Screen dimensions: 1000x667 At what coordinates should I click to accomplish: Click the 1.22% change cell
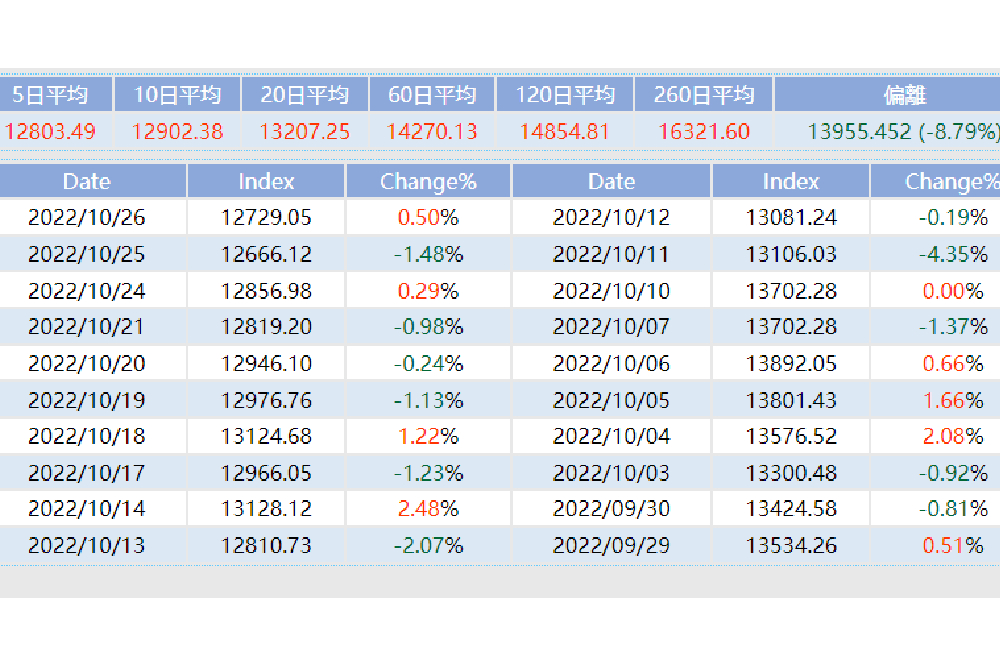coord(428,436)
